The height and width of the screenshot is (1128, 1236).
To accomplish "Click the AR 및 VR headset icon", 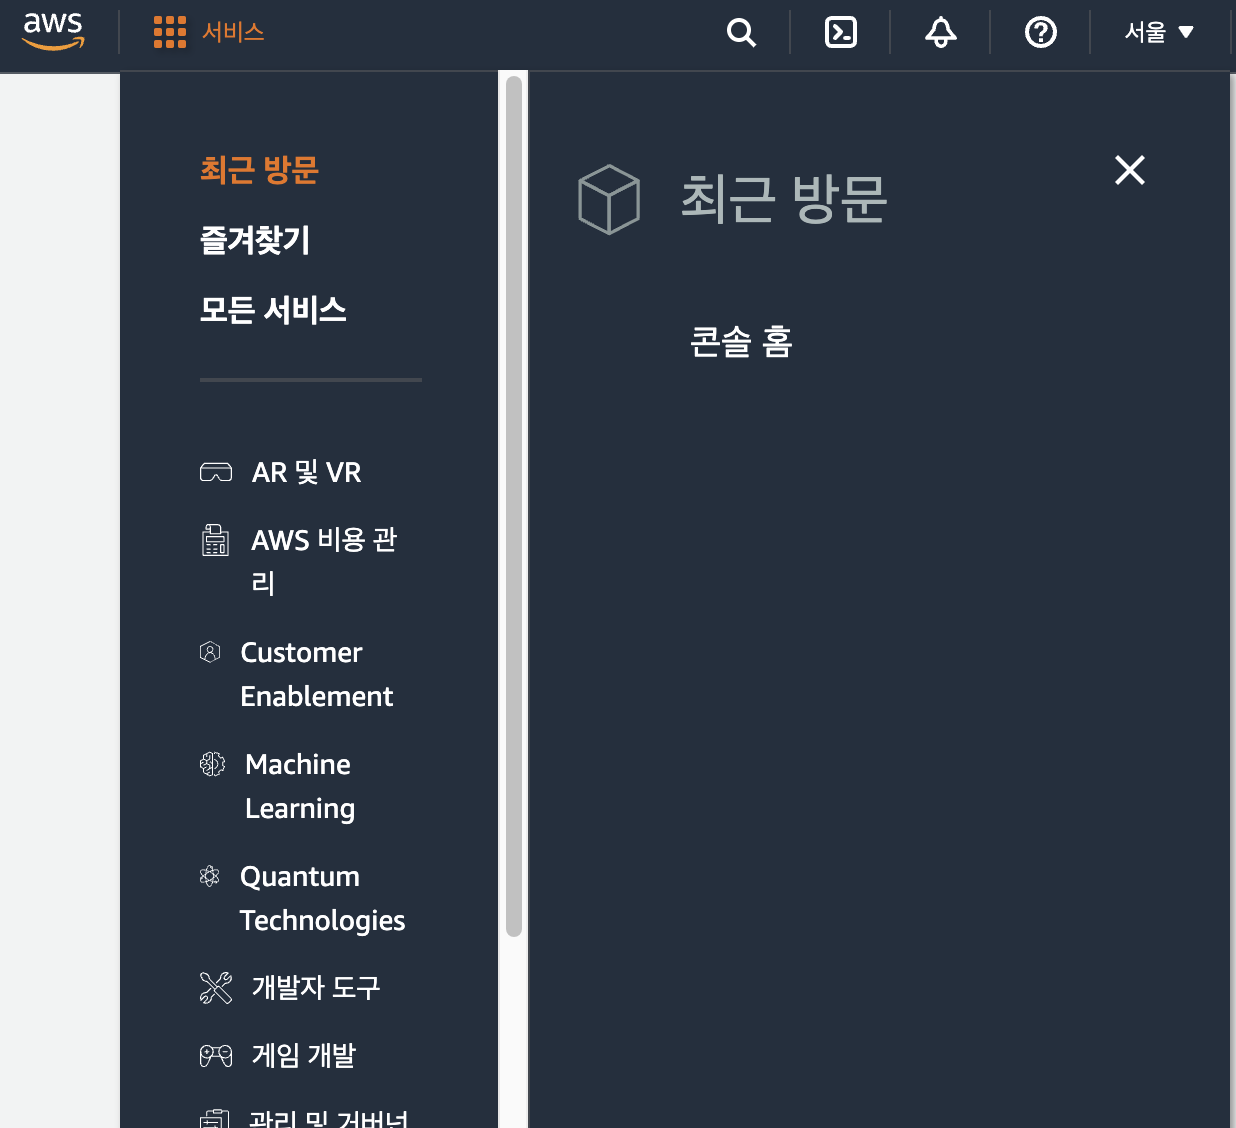I will point(216,472).
